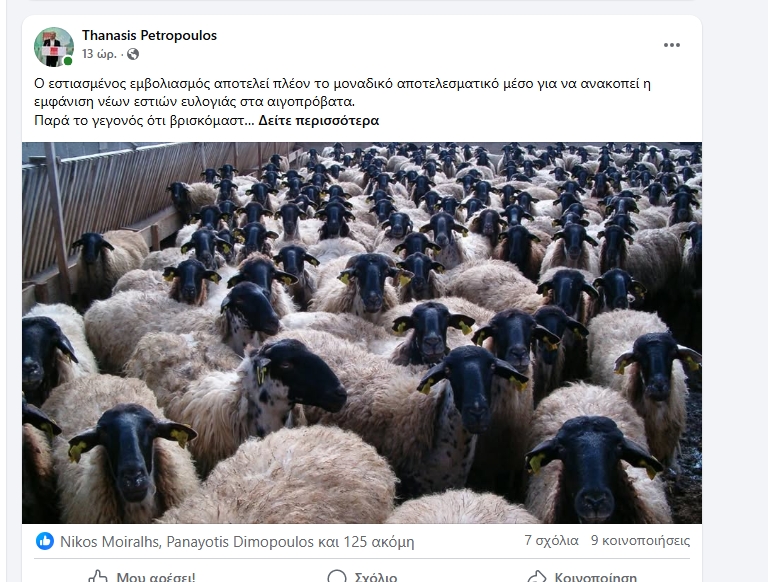768x582 pixels.
Task: Click the Κοινοποίηση share button
Action: point(582,577)
